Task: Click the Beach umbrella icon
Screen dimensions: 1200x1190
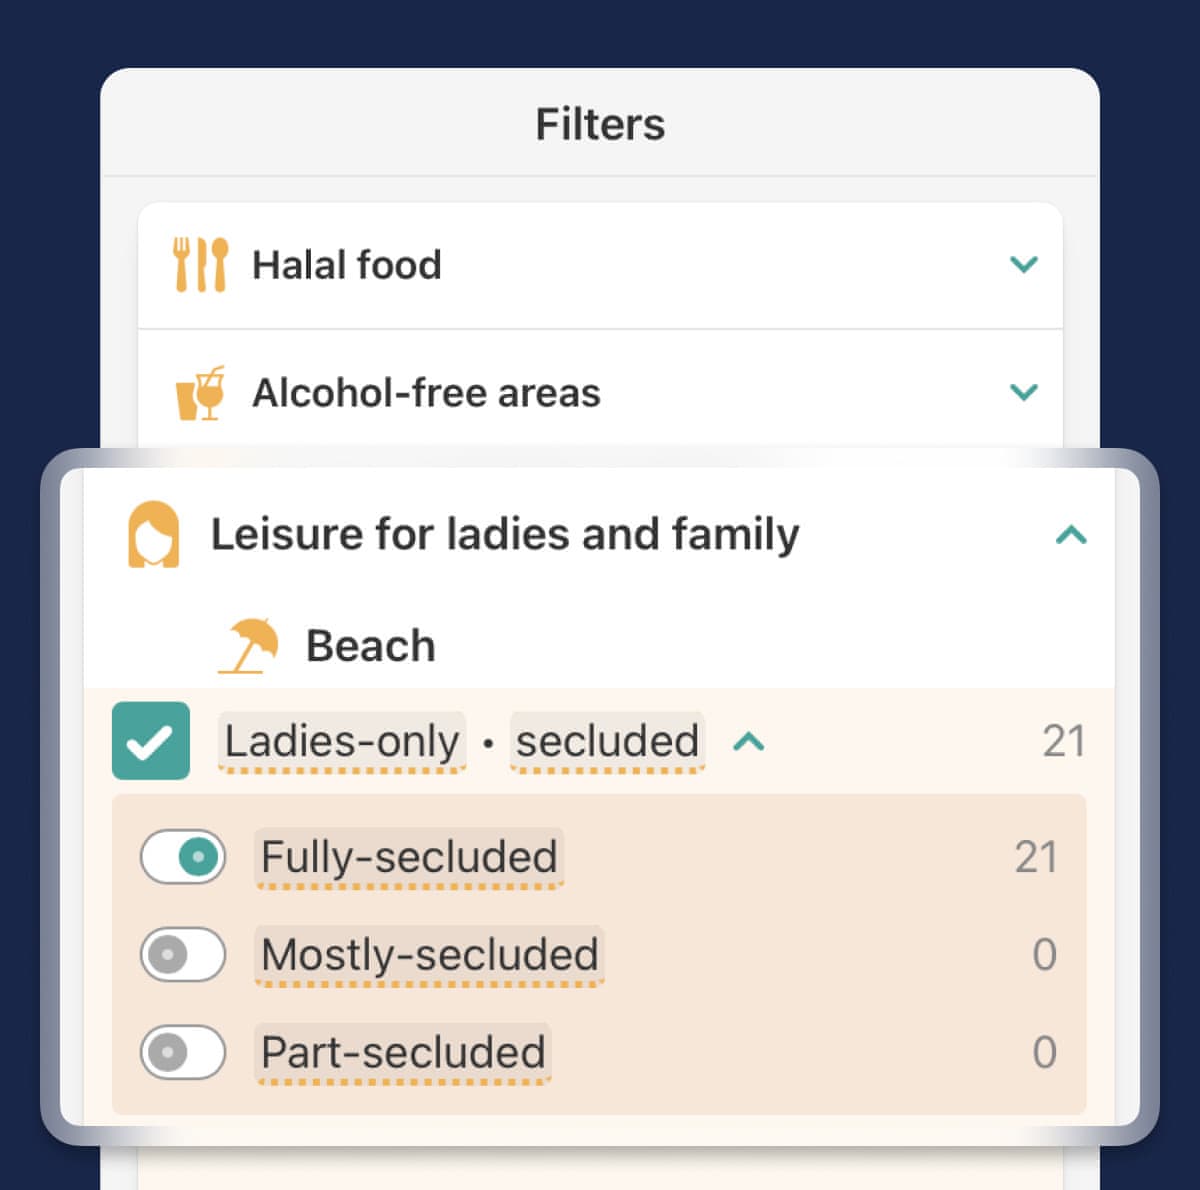Action: tap(249, 645)
